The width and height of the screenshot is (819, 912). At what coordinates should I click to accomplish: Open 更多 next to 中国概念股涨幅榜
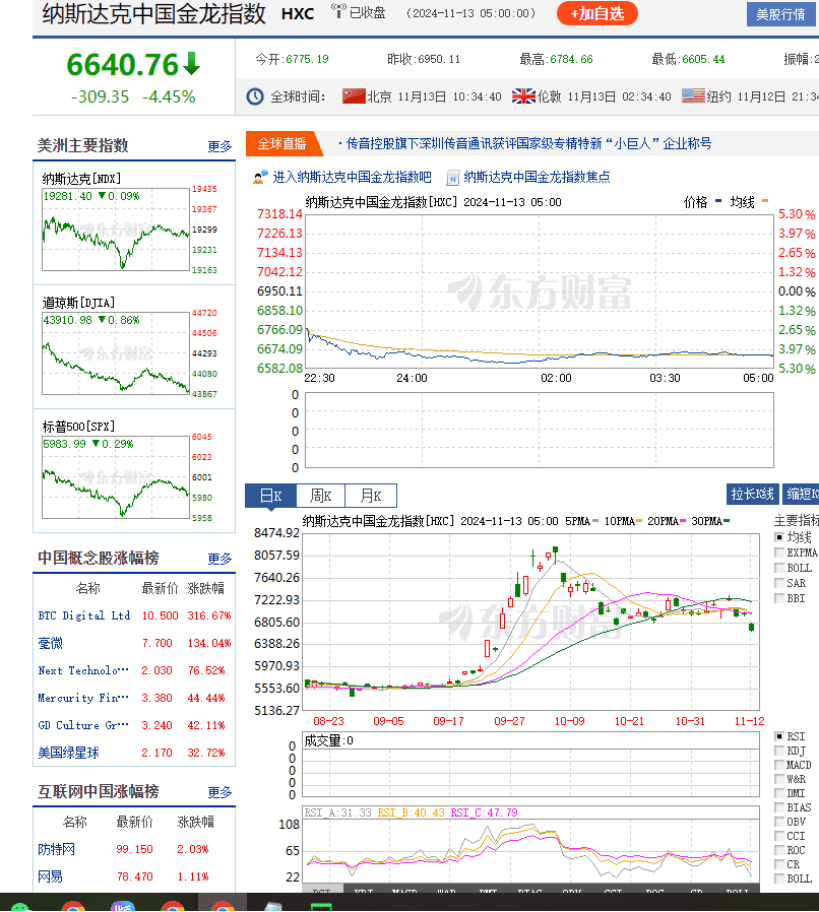click(x=220, y=559)
